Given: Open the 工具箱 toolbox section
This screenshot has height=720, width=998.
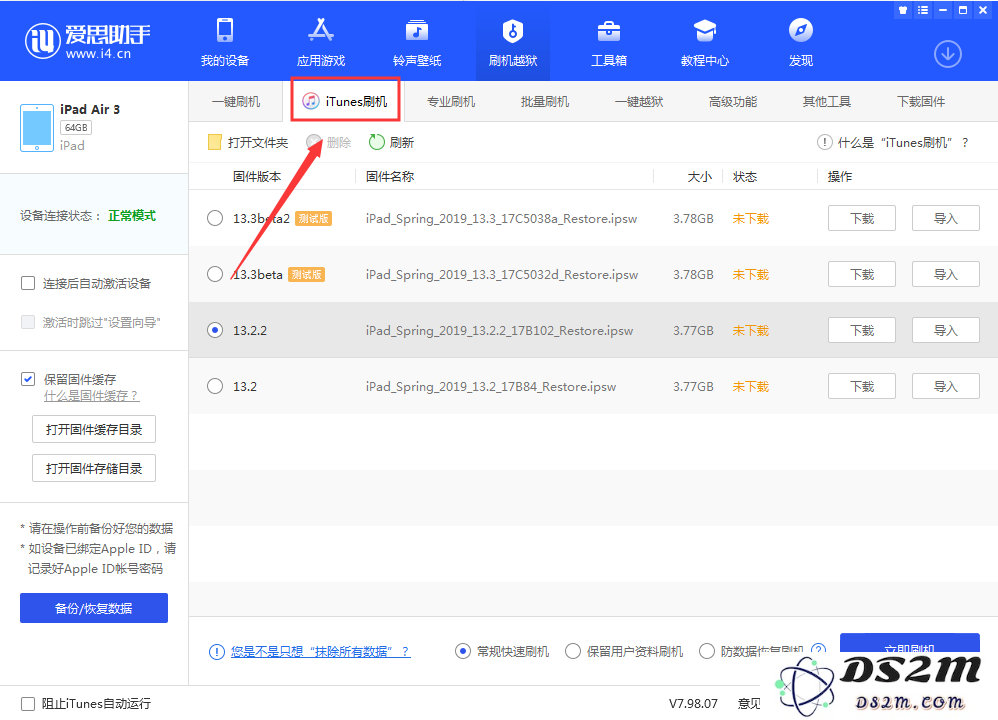Looking at the screenshot, I should click(x=609, y=42).
